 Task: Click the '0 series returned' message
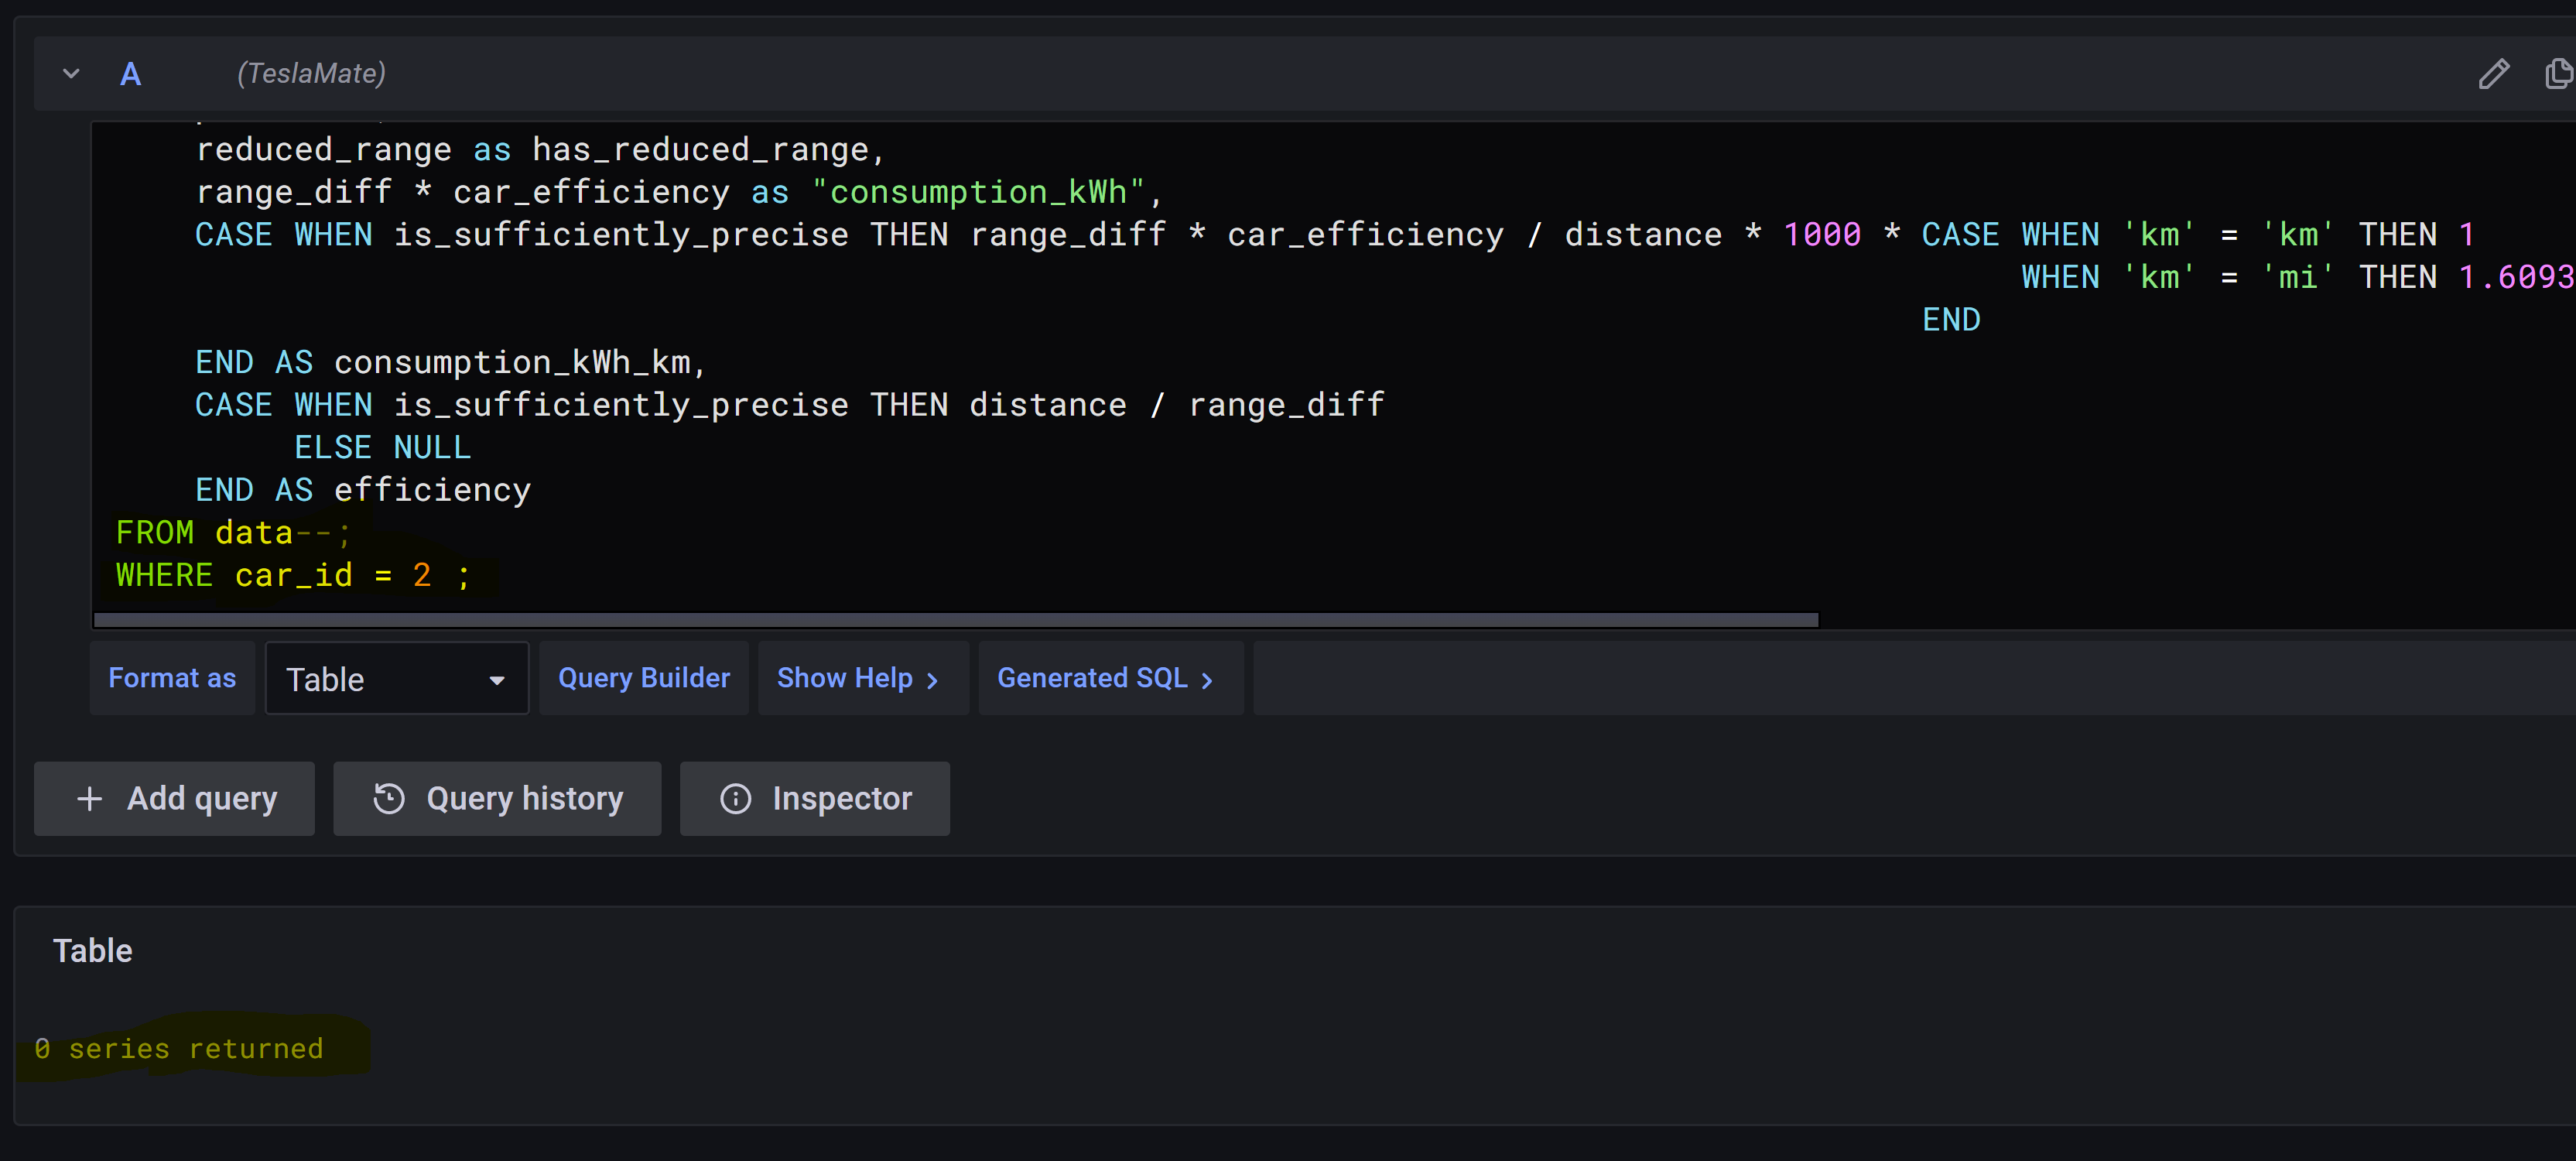(x=179, y=1048)
